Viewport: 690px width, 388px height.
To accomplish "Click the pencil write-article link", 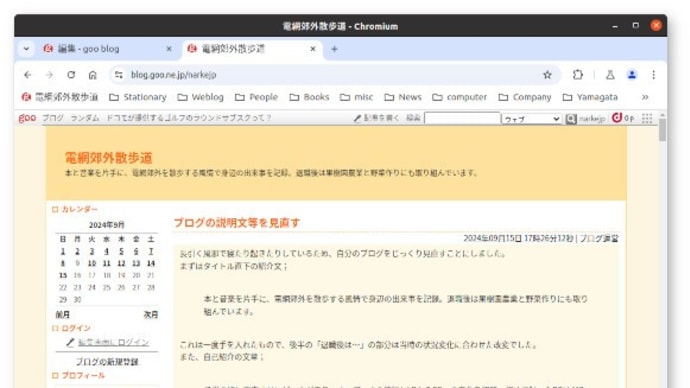I will 377,118.
